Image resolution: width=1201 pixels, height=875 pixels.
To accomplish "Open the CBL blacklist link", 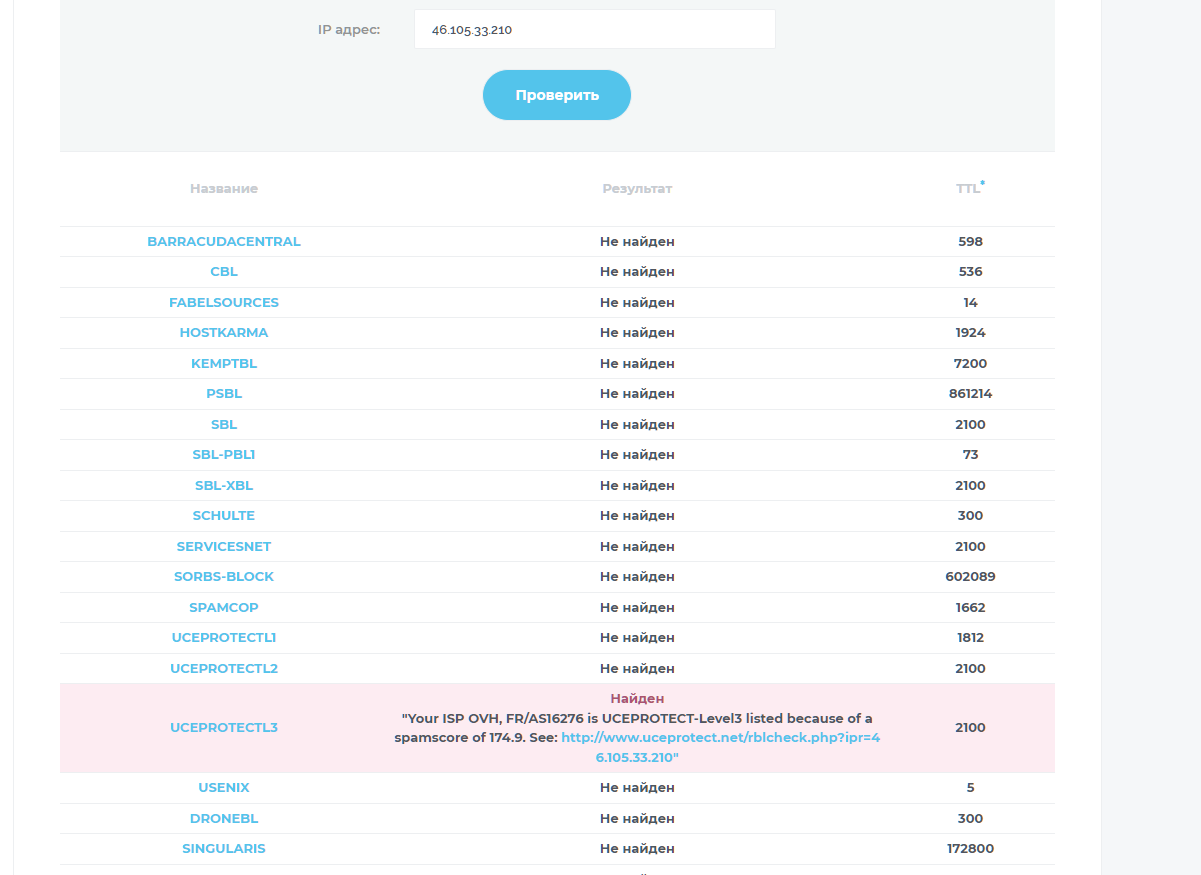I will 223,271.
